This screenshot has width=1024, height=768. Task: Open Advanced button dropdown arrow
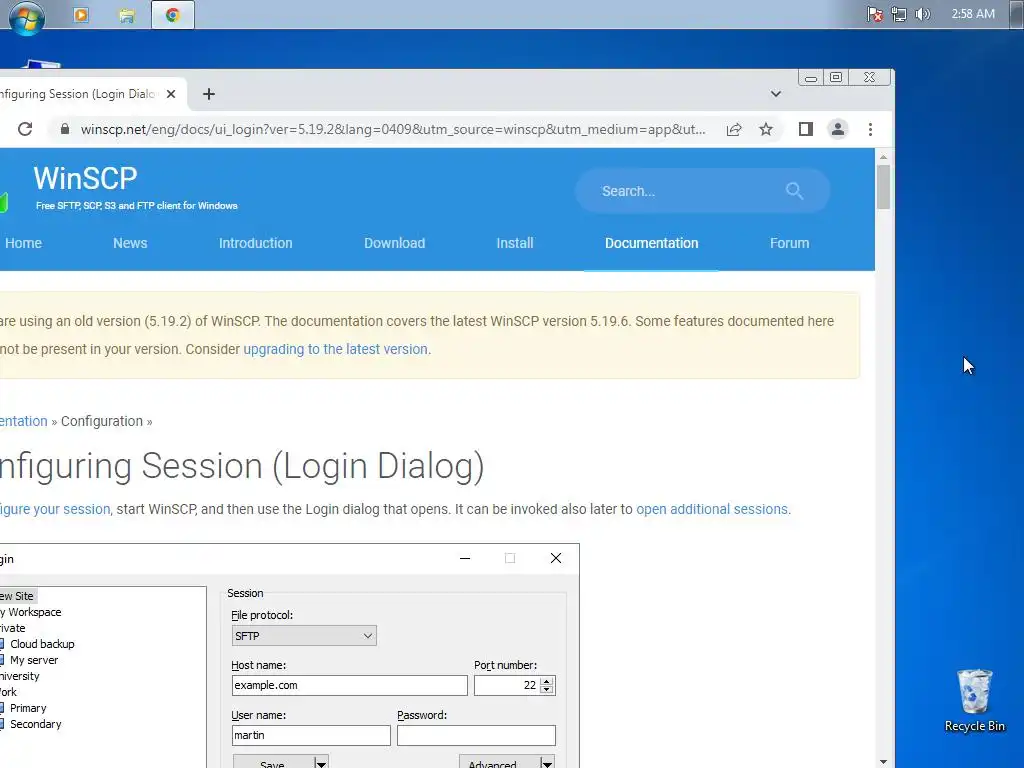(547, 762)
